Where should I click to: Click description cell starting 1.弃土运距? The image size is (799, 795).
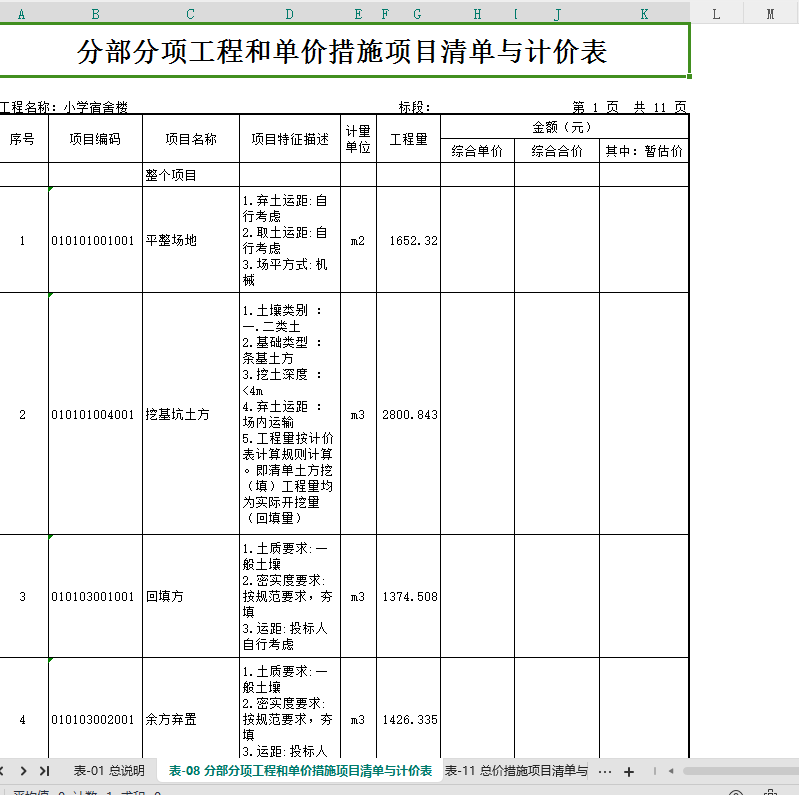289,240
